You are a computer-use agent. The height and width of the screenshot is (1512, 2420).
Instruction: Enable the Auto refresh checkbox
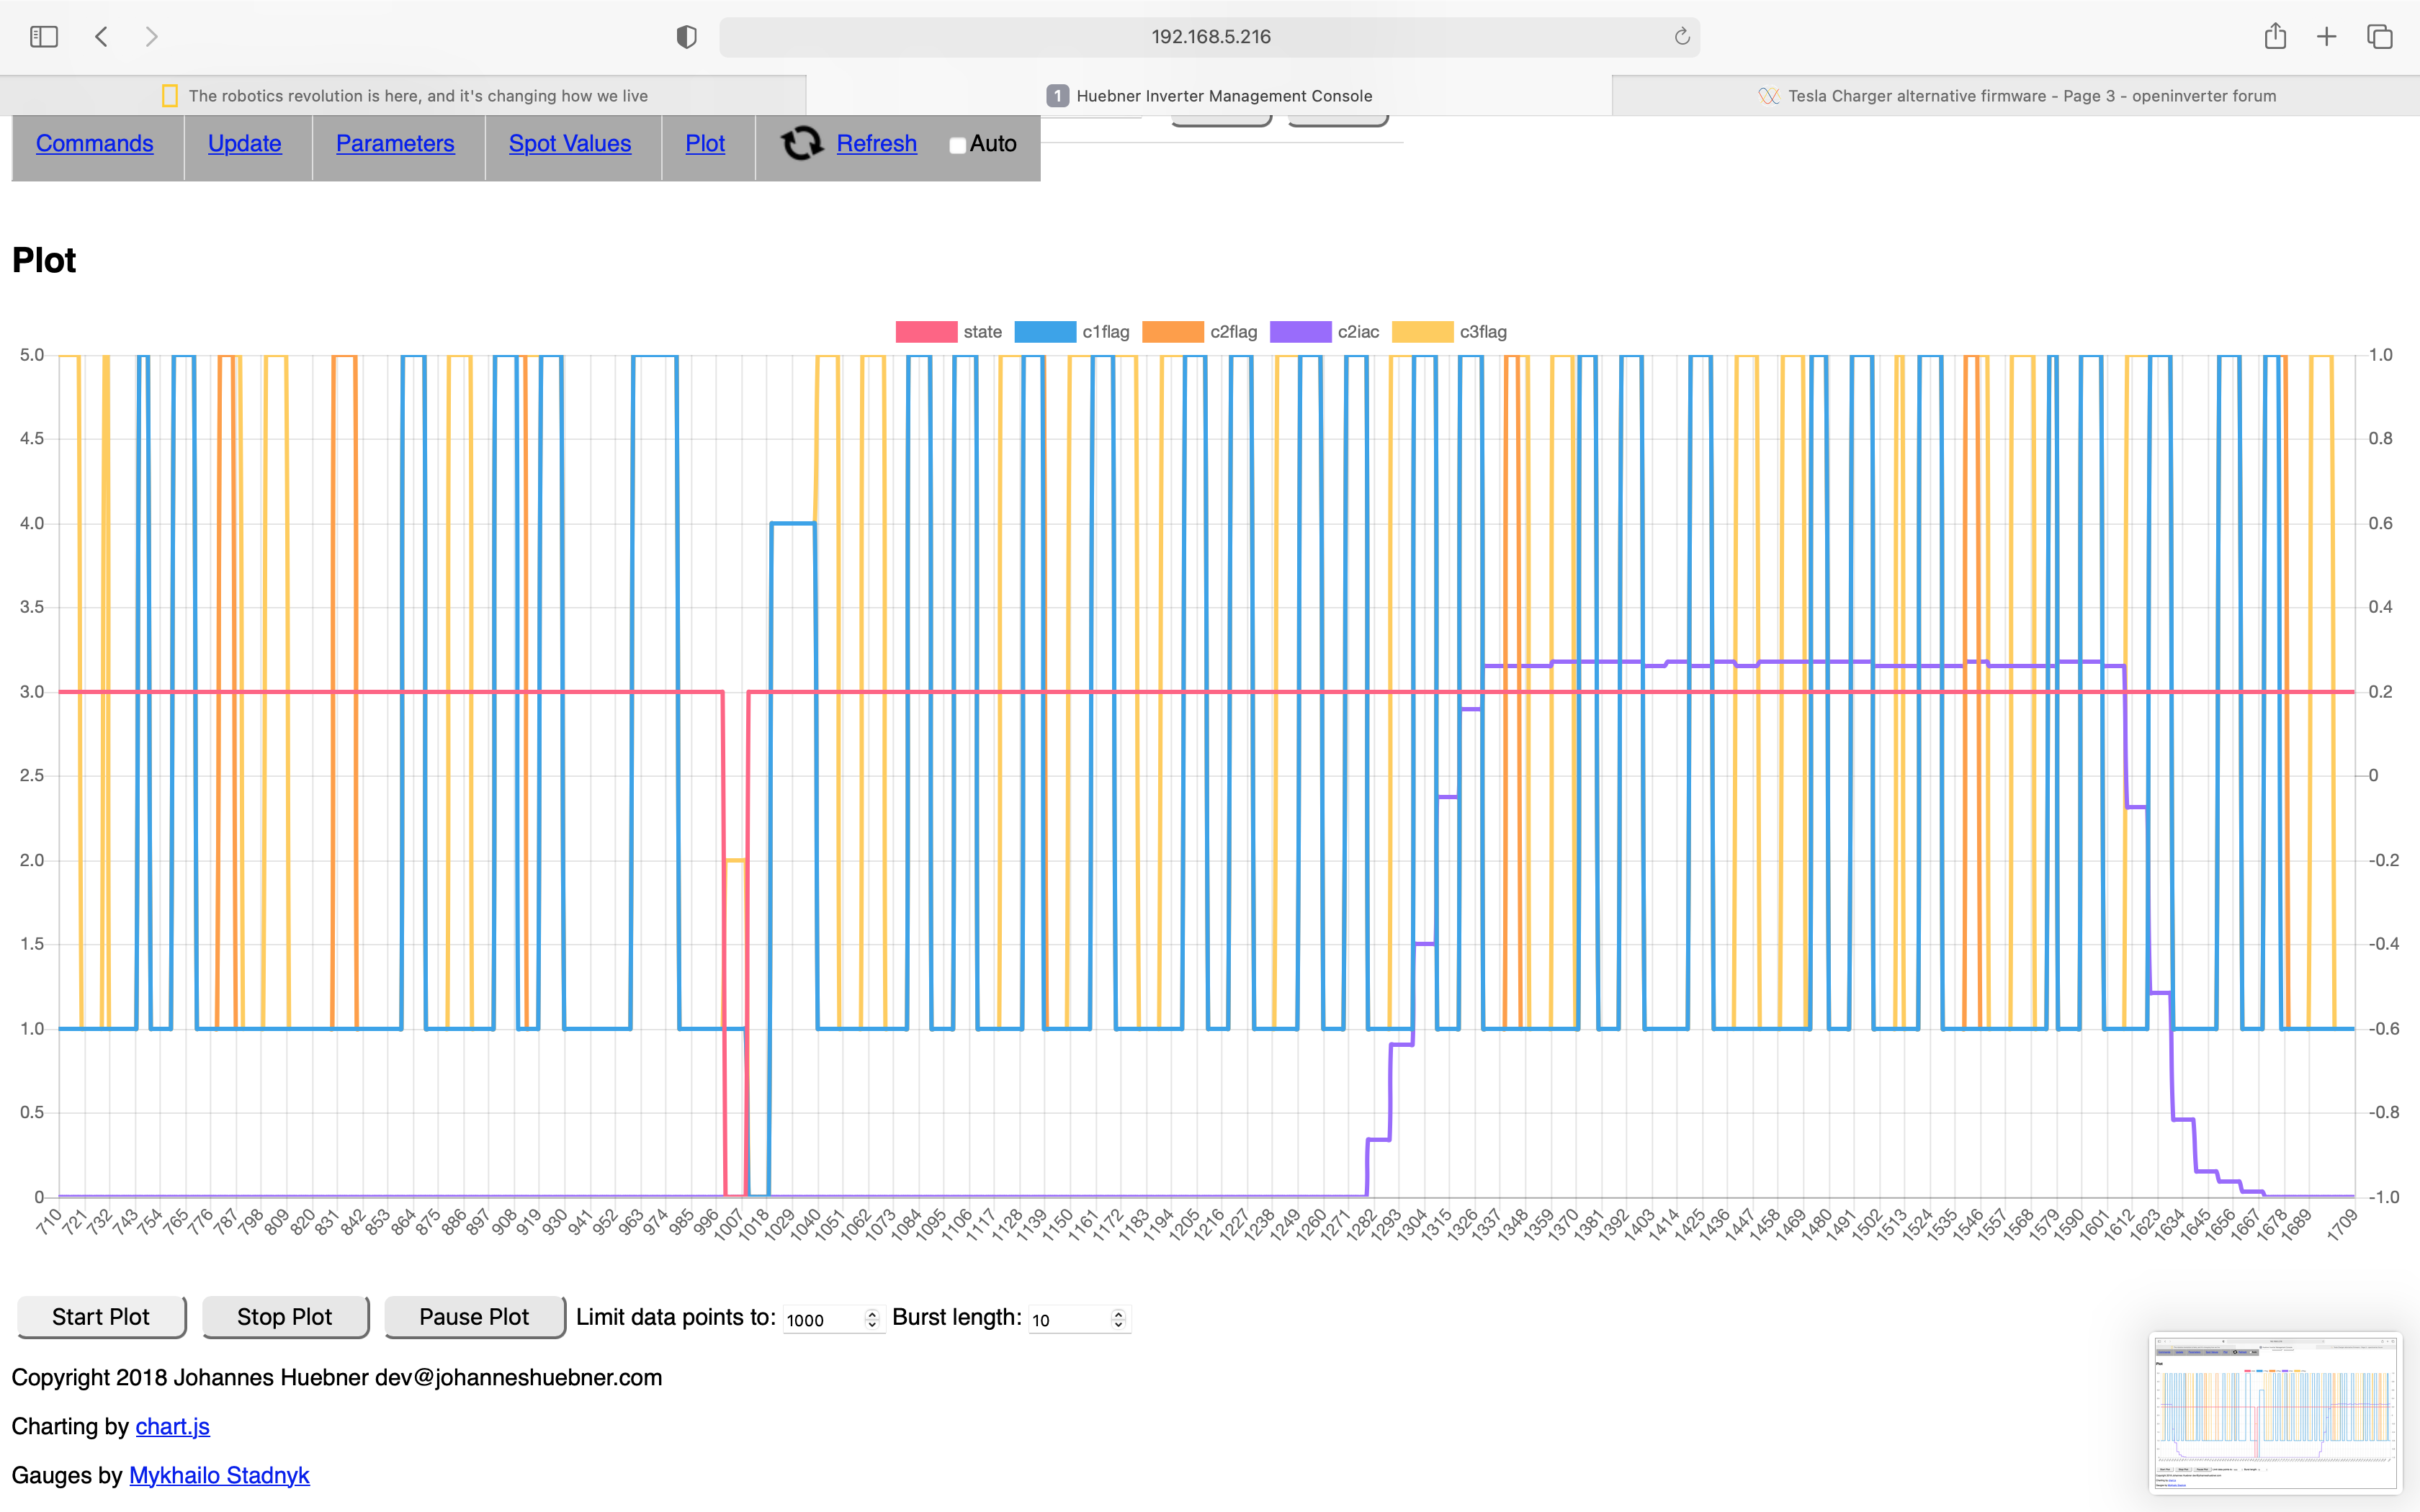tap(957, 146)
